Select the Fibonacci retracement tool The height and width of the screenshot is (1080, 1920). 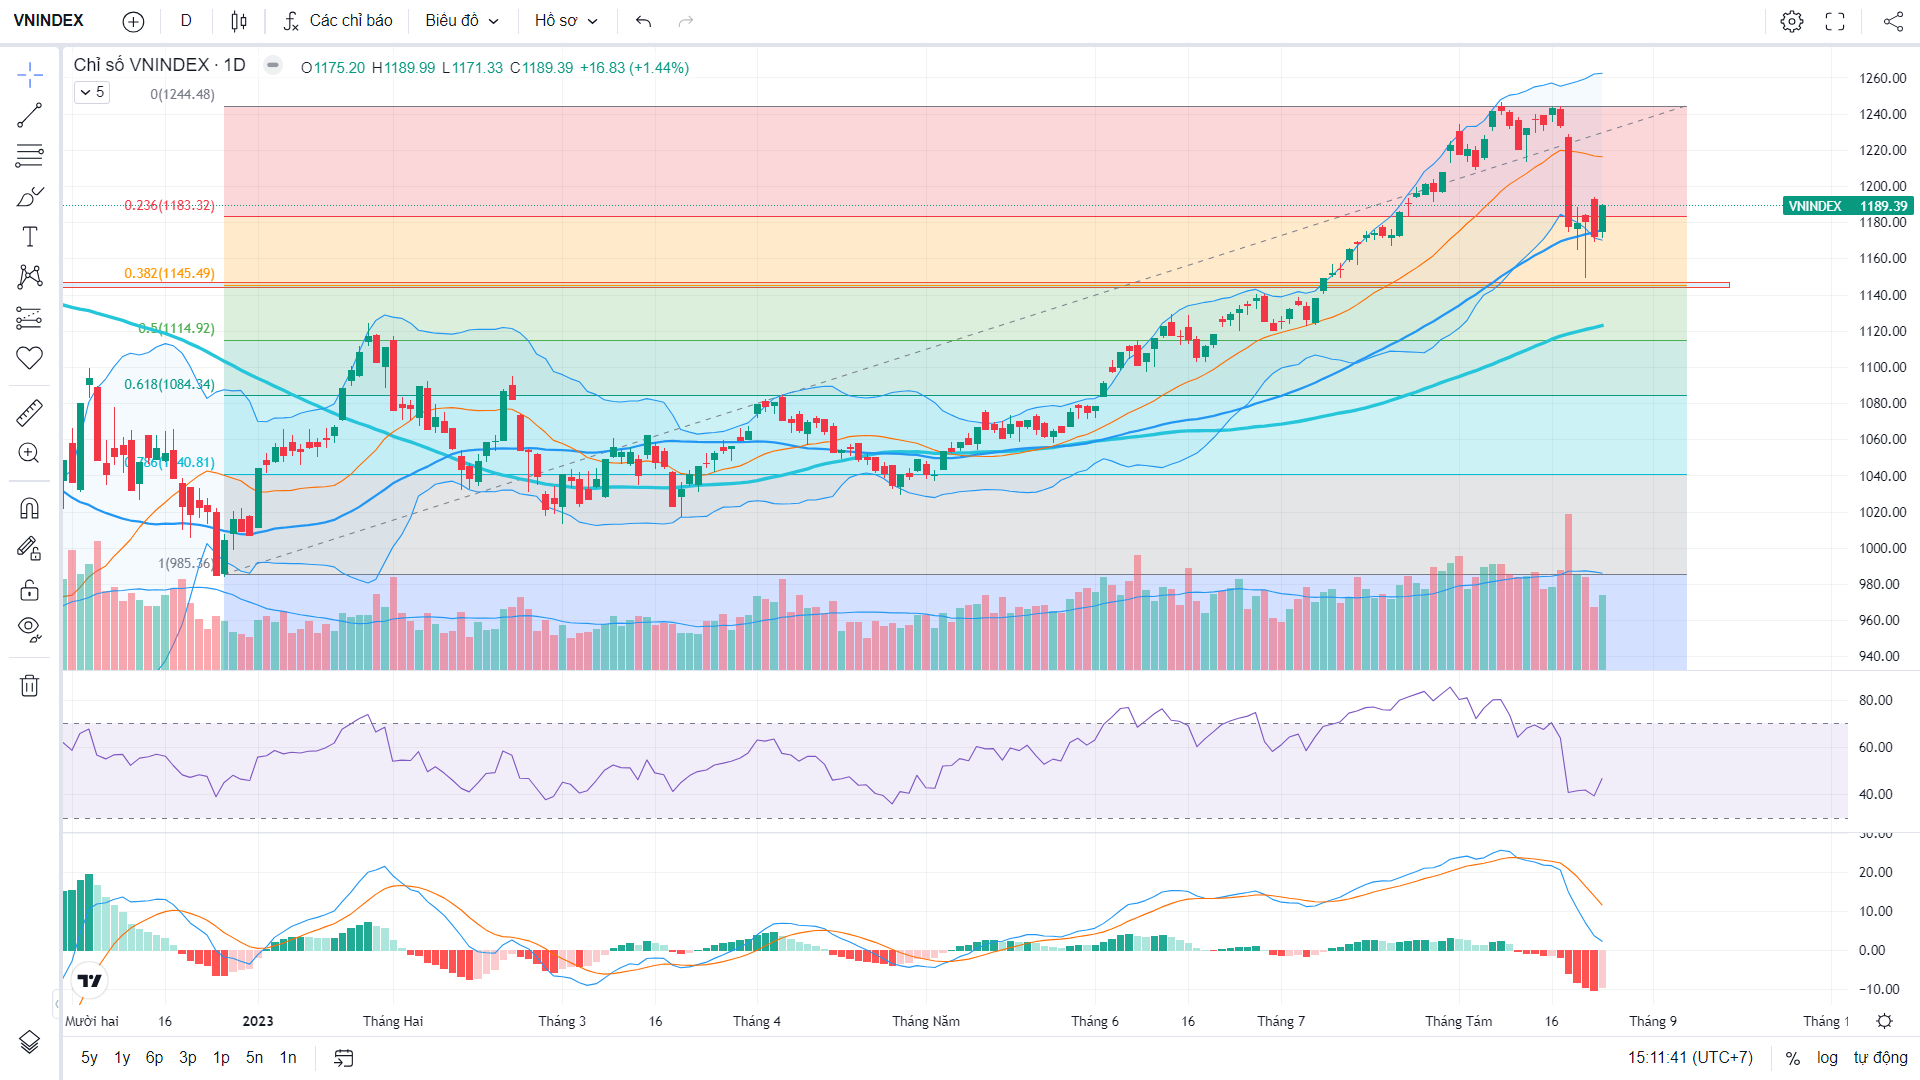point(29,156)
